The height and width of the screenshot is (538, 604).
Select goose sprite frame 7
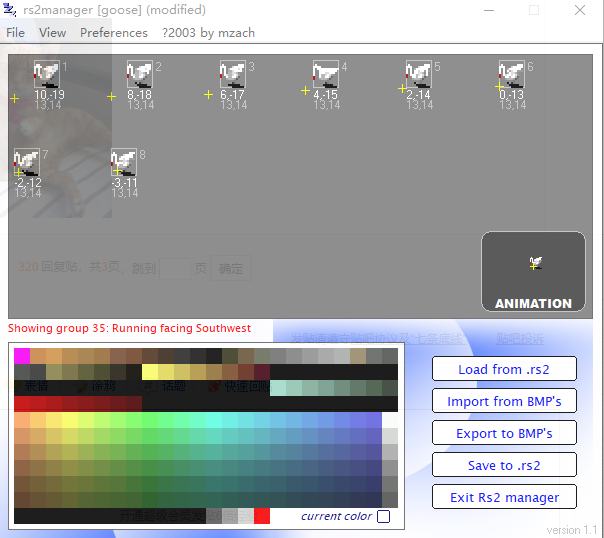(27, 162)
